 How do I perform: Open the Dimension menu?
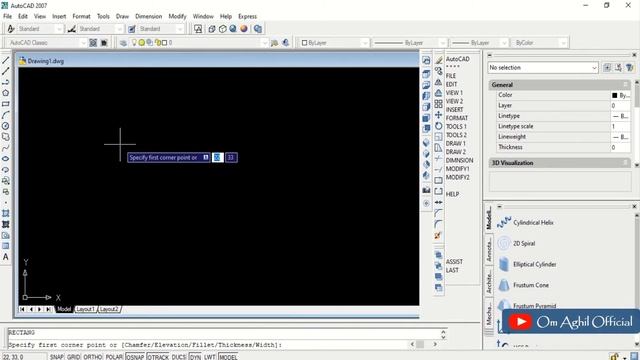(x=149, y=16)
